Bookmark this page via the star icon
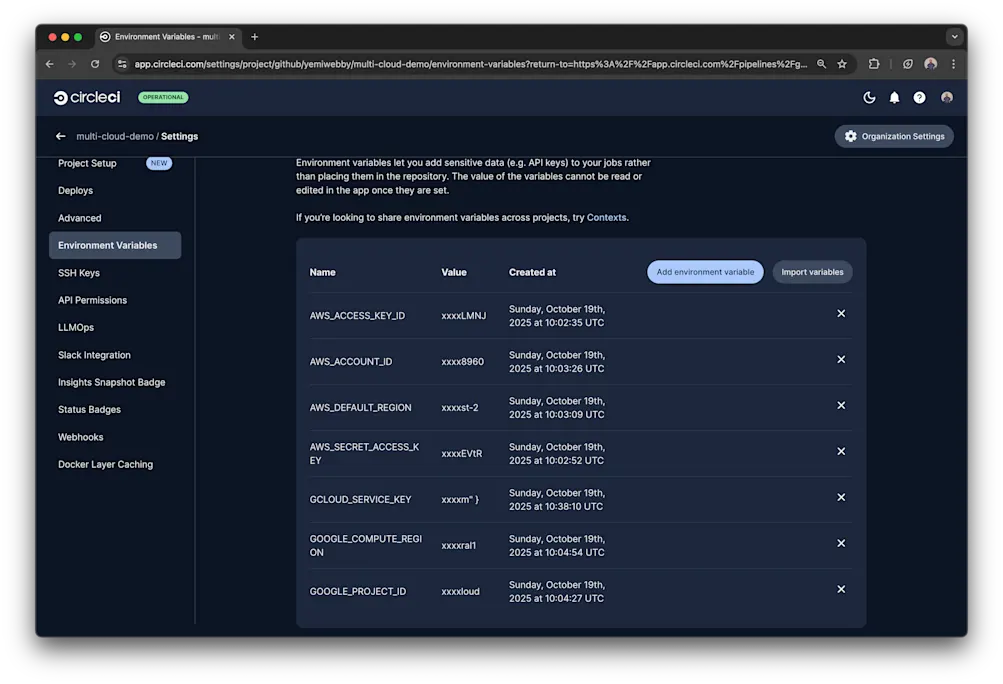Screen dimensions: 1003x684 (x=840, y=63)
